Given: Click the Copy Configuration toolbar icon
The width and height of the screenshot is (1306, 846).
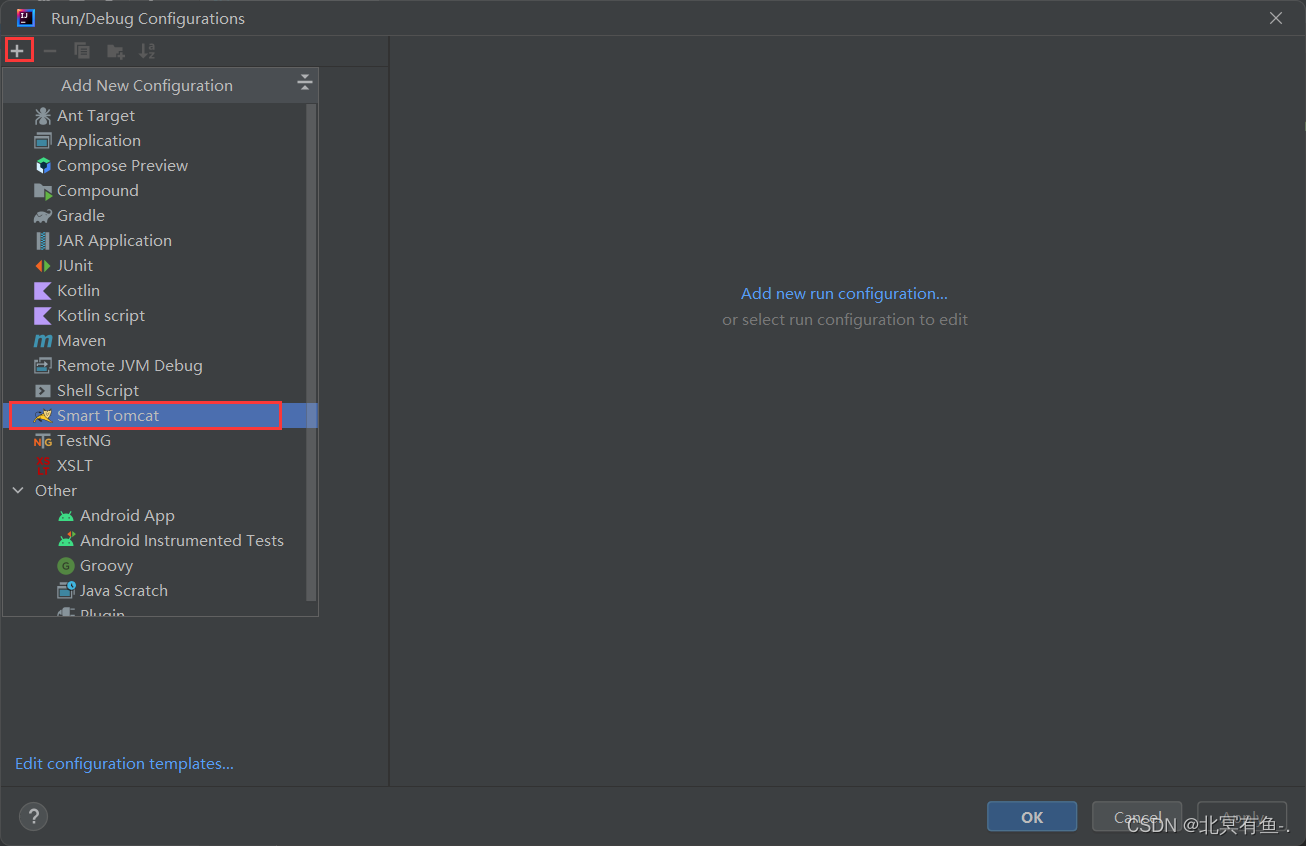Looking at the screenshot, I should click(82, 51).
